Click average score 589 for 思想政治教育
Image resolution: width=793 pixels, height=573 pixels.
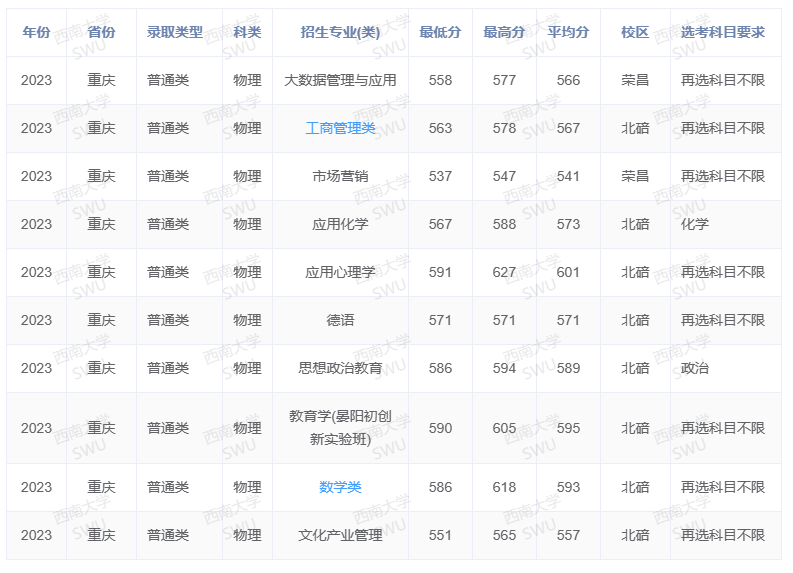568,368
